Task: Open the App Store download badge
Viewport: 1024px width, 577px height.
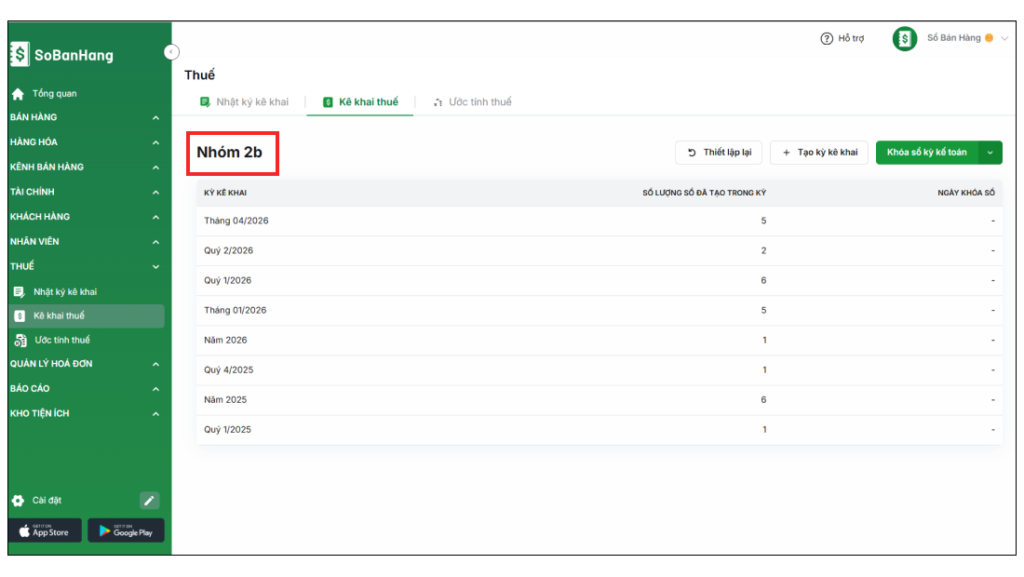Action: [45, 531]
